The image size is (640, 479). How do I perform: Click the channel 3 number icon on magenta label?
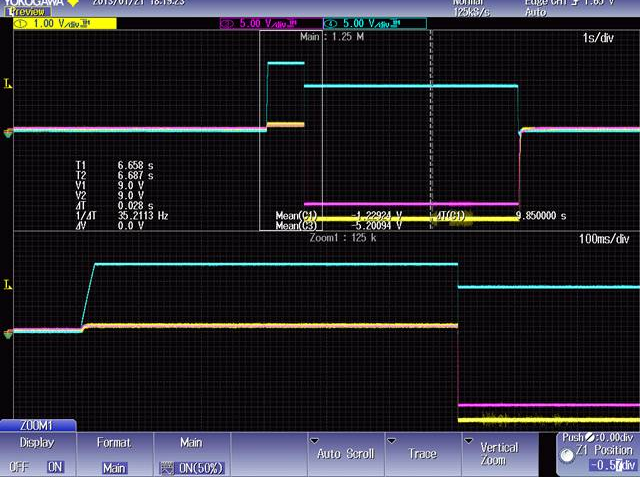pyautogui.click(x=228, y=24)
